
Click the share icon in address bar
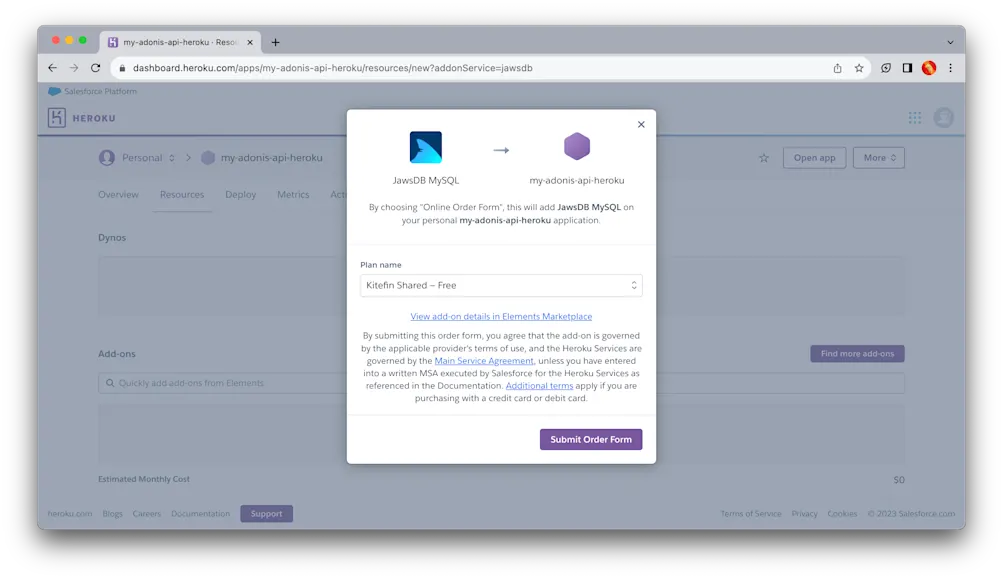[x=837, y=68]
